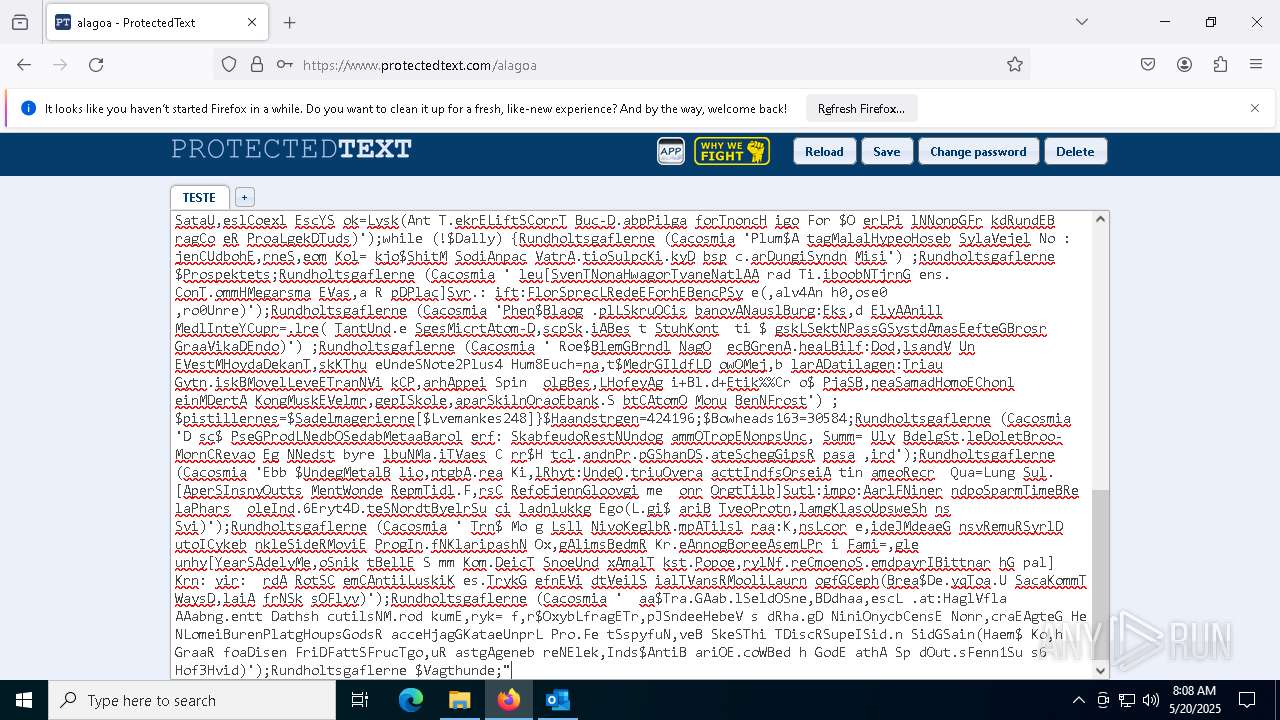Delete the note
This screenshot has height=720, width=1280.
1075,151
